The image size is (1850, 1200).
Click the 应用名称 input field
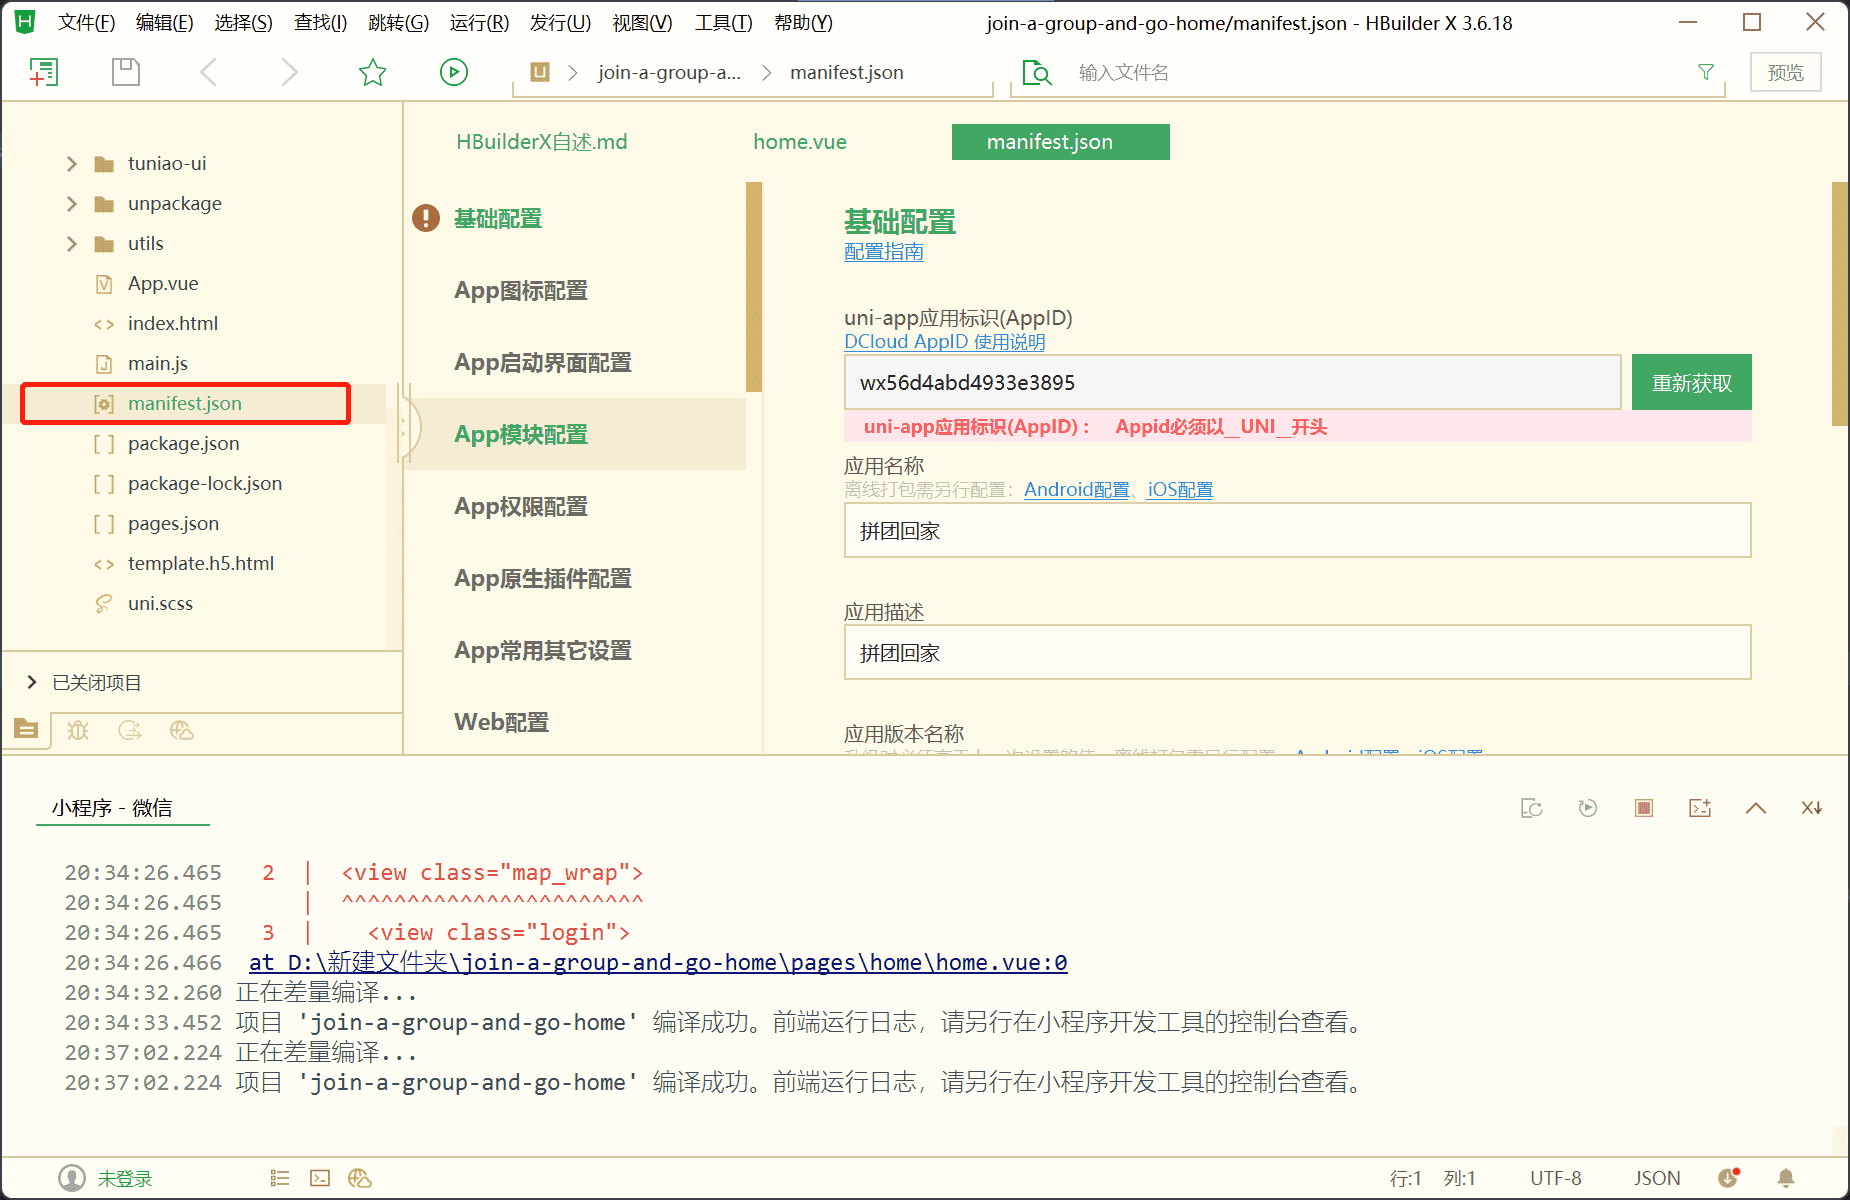pos(1298,530)
